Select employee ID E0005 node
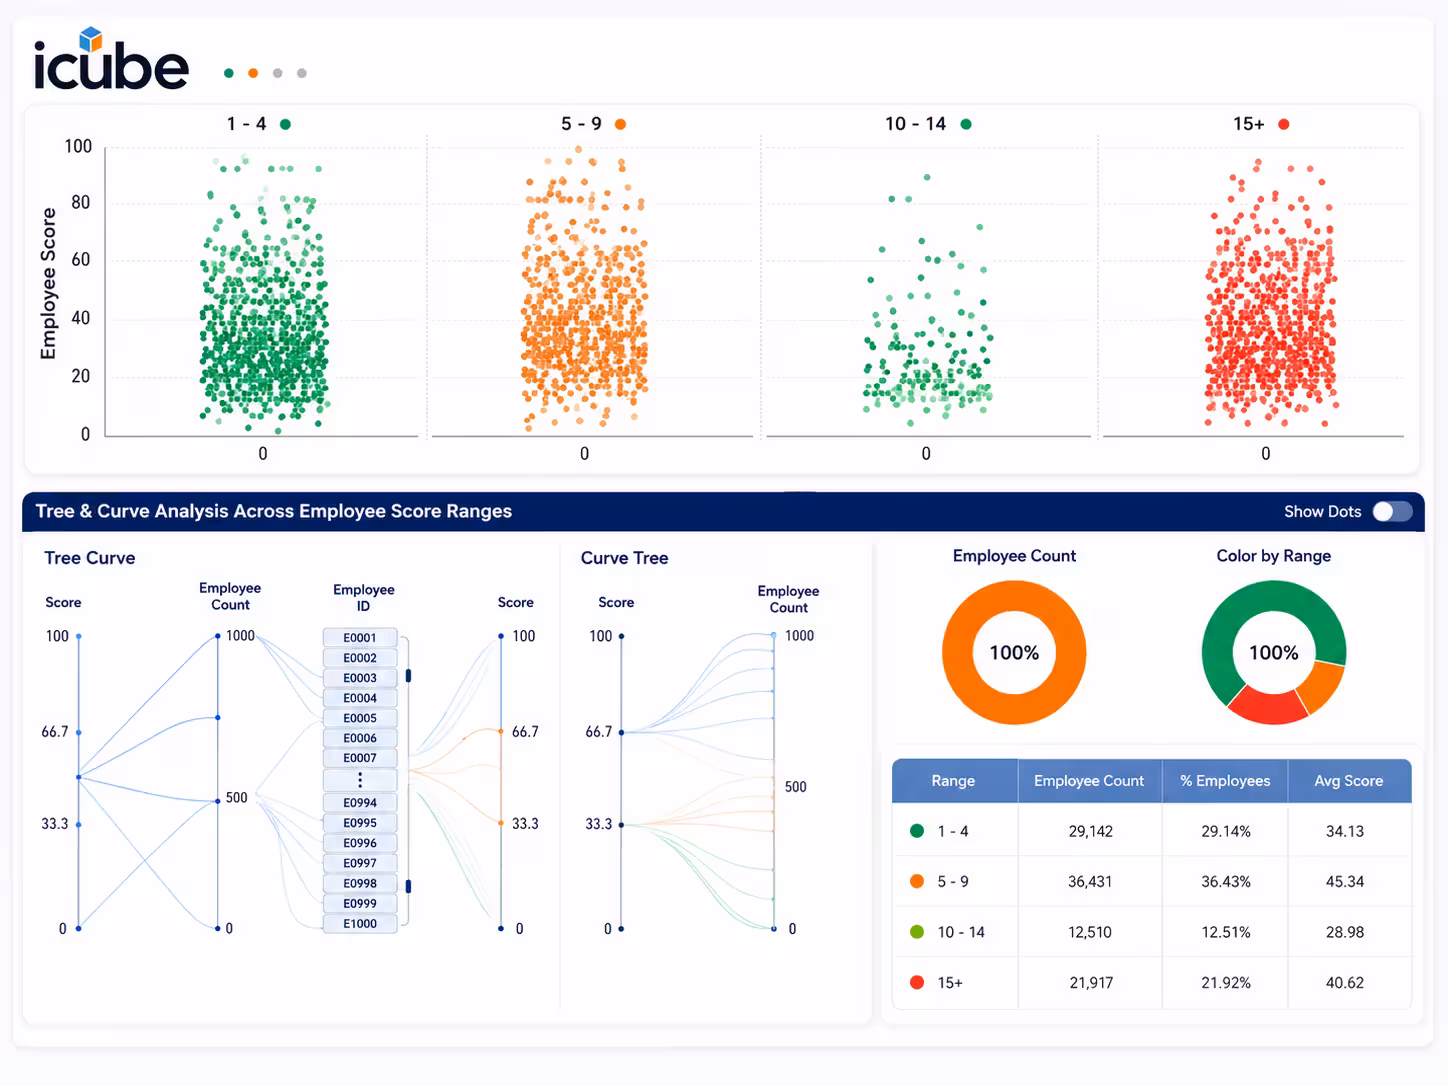This screenshot has width=1448, height=1086. point(360,718)
